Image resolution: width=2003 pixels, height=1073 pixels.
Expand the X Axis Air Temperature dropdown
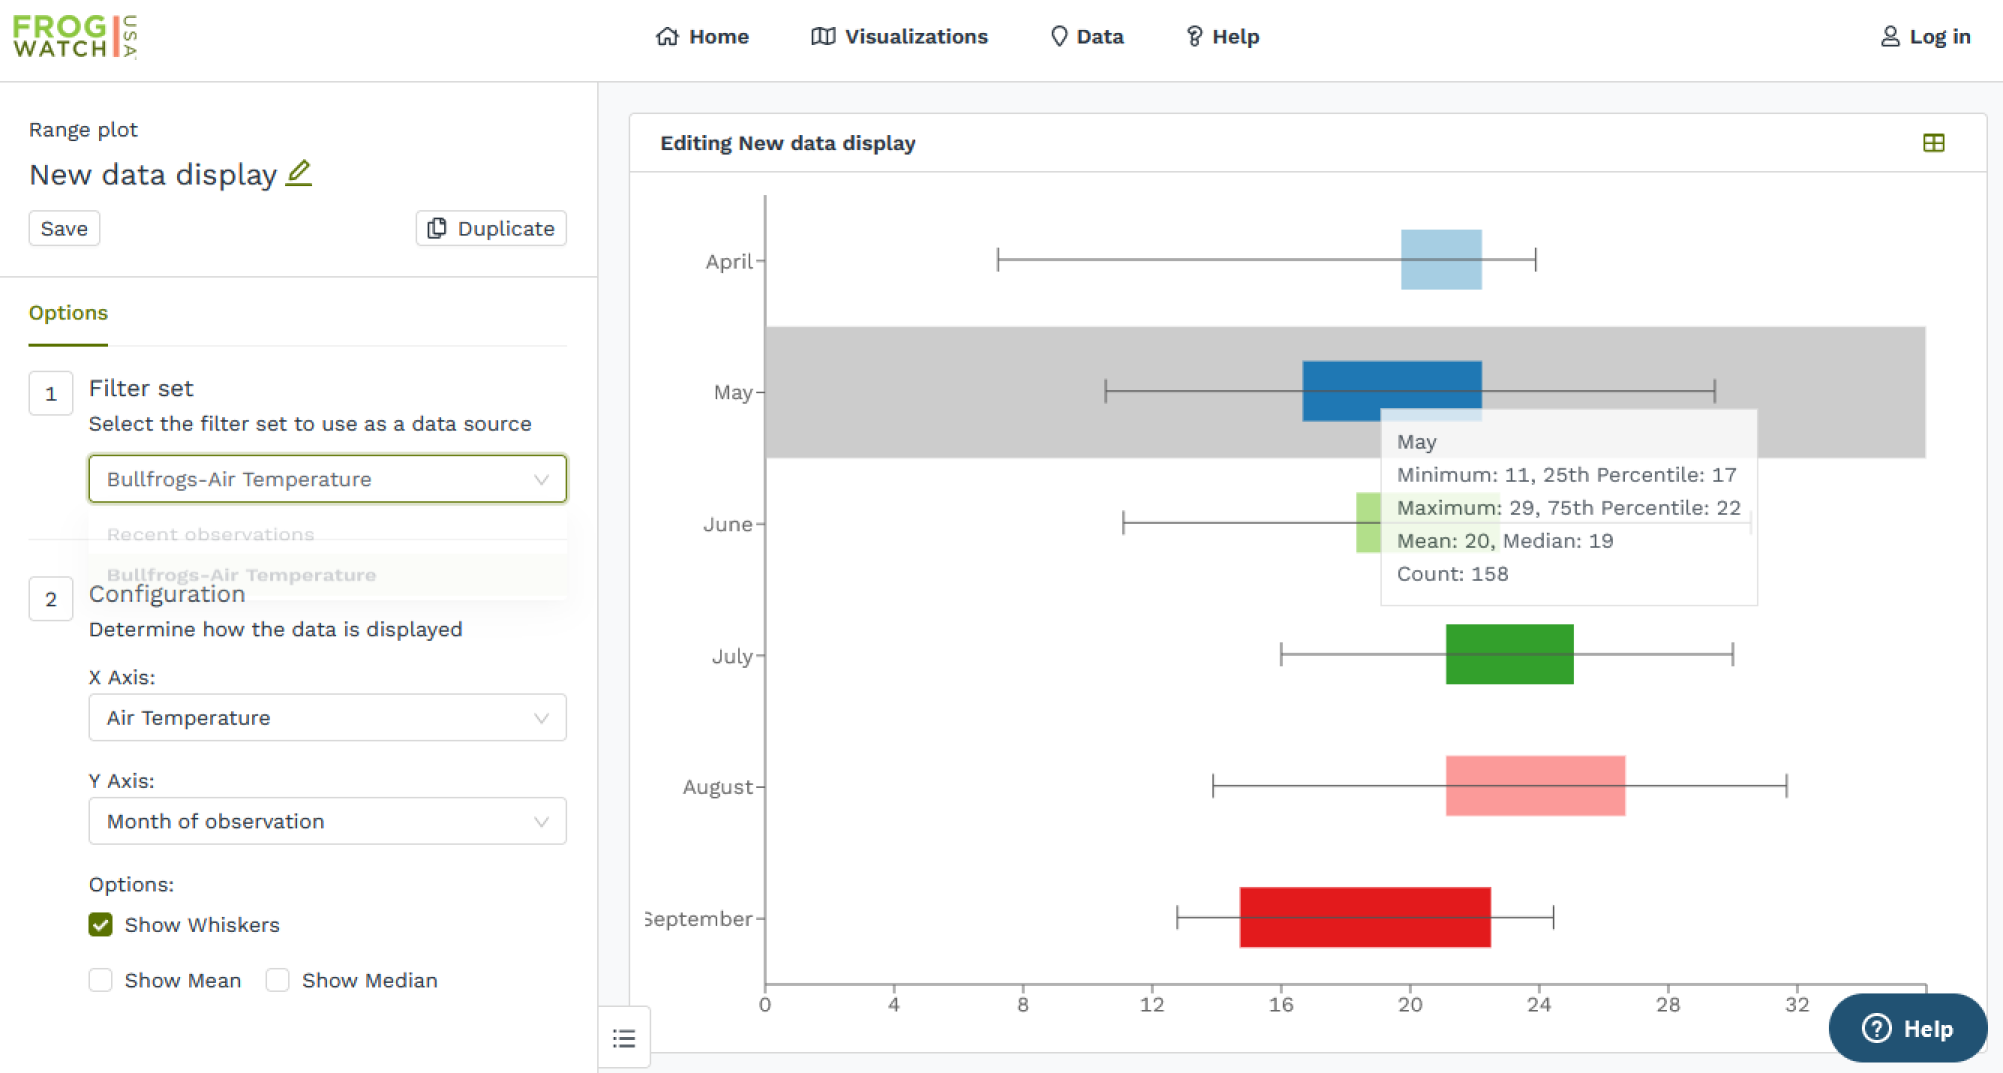tap(327, 718)
